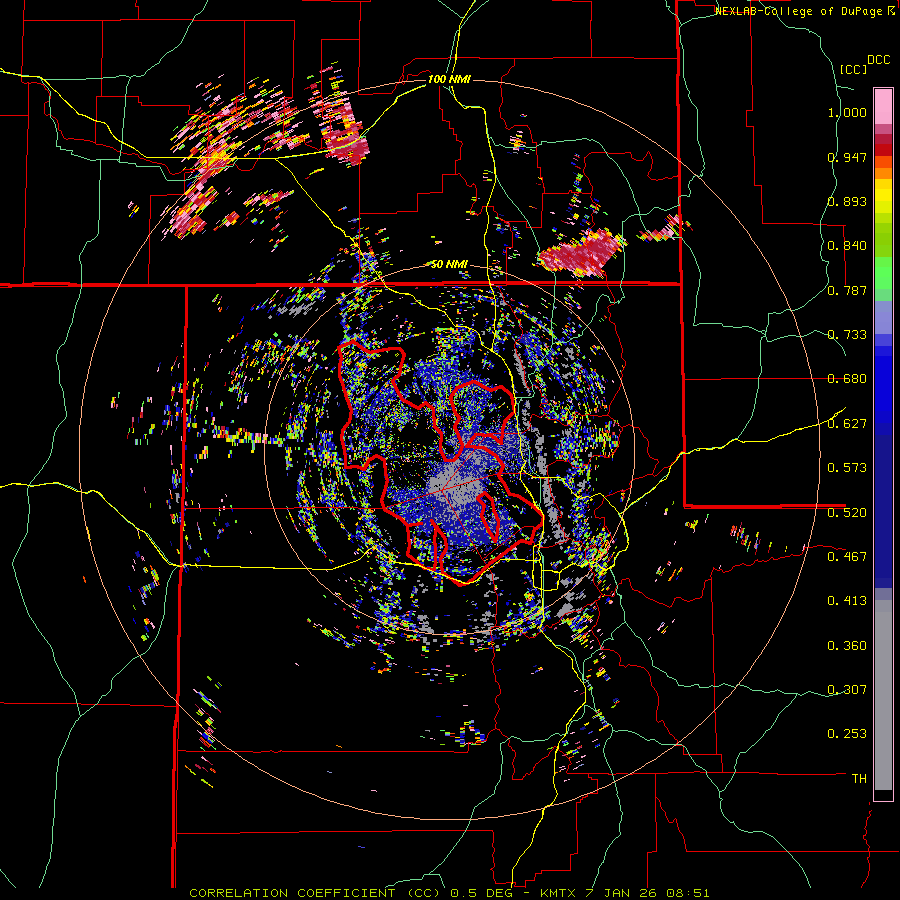Select the 0.733 scale value
The image size is (900, 900).
pyautogui.click(x=847, y=335)
